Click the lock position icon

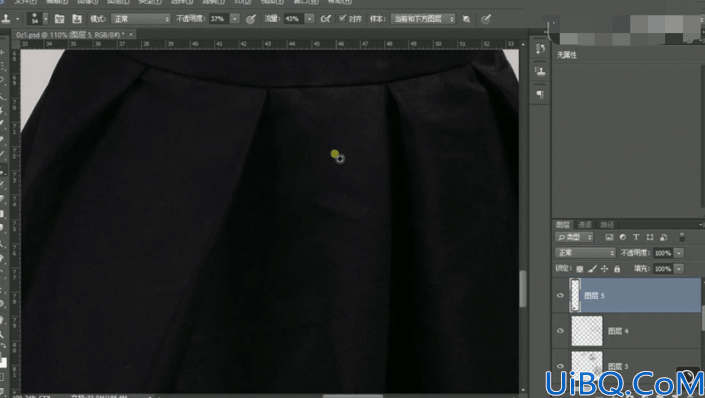pyautogui.click(x=604, y=268)
